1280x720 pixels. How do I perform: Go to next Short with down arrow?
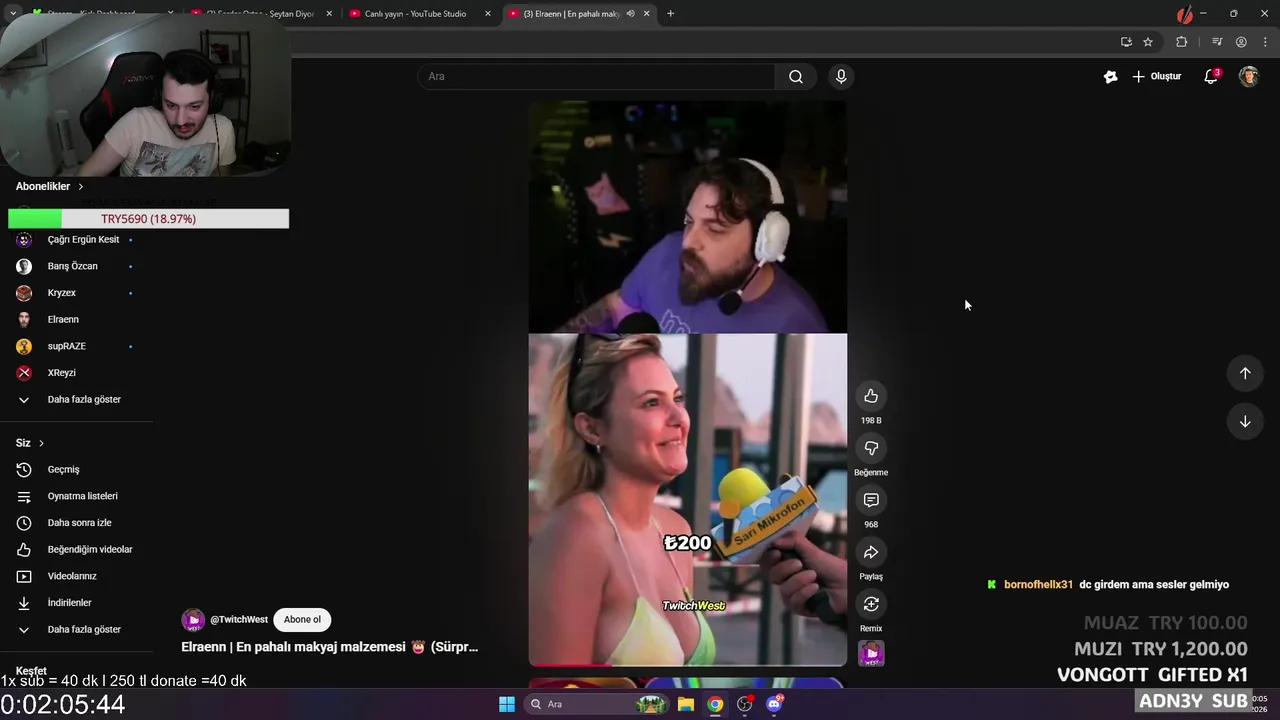point(1245,421)
